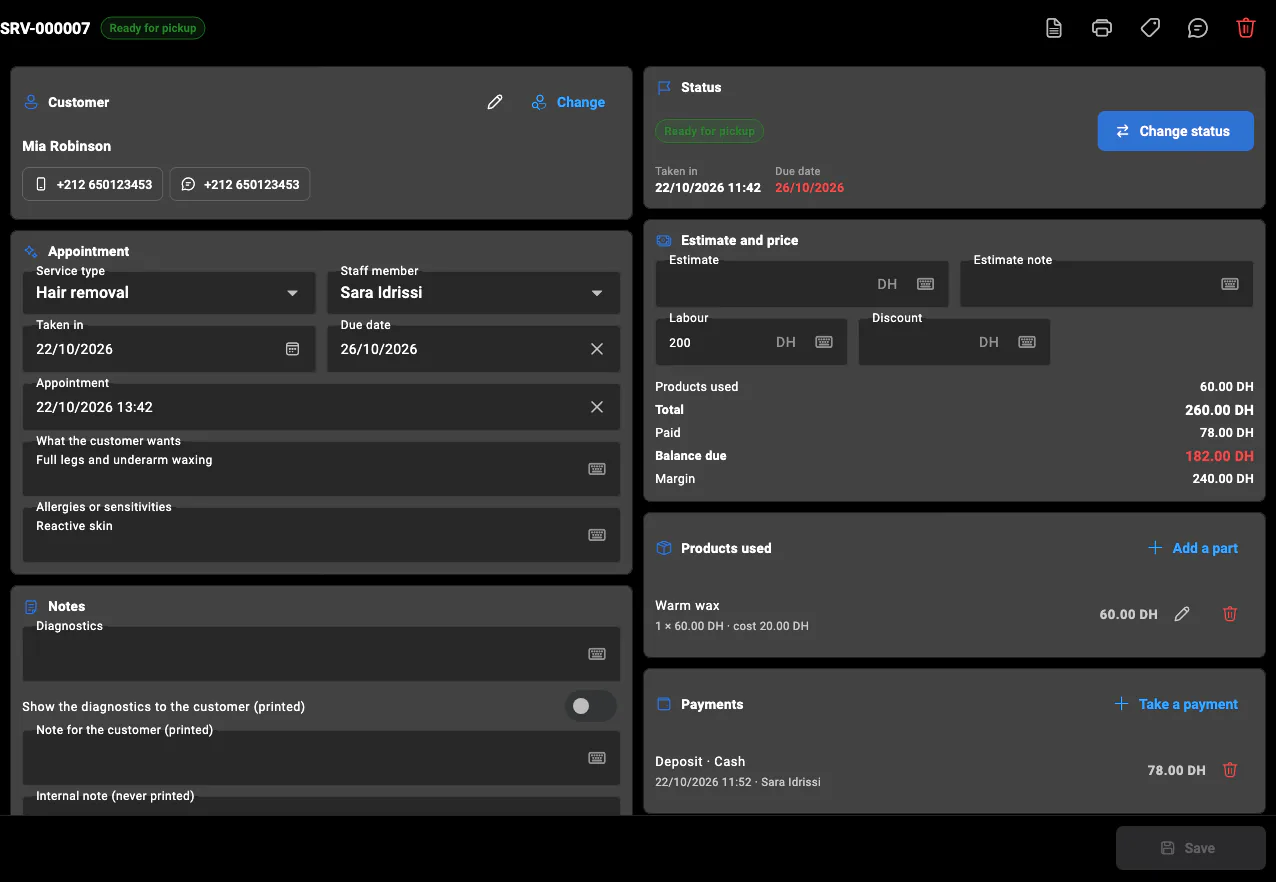Click the printer icon at top
The height and width of the screenshot is (882, 1276).
(1102, 28)
